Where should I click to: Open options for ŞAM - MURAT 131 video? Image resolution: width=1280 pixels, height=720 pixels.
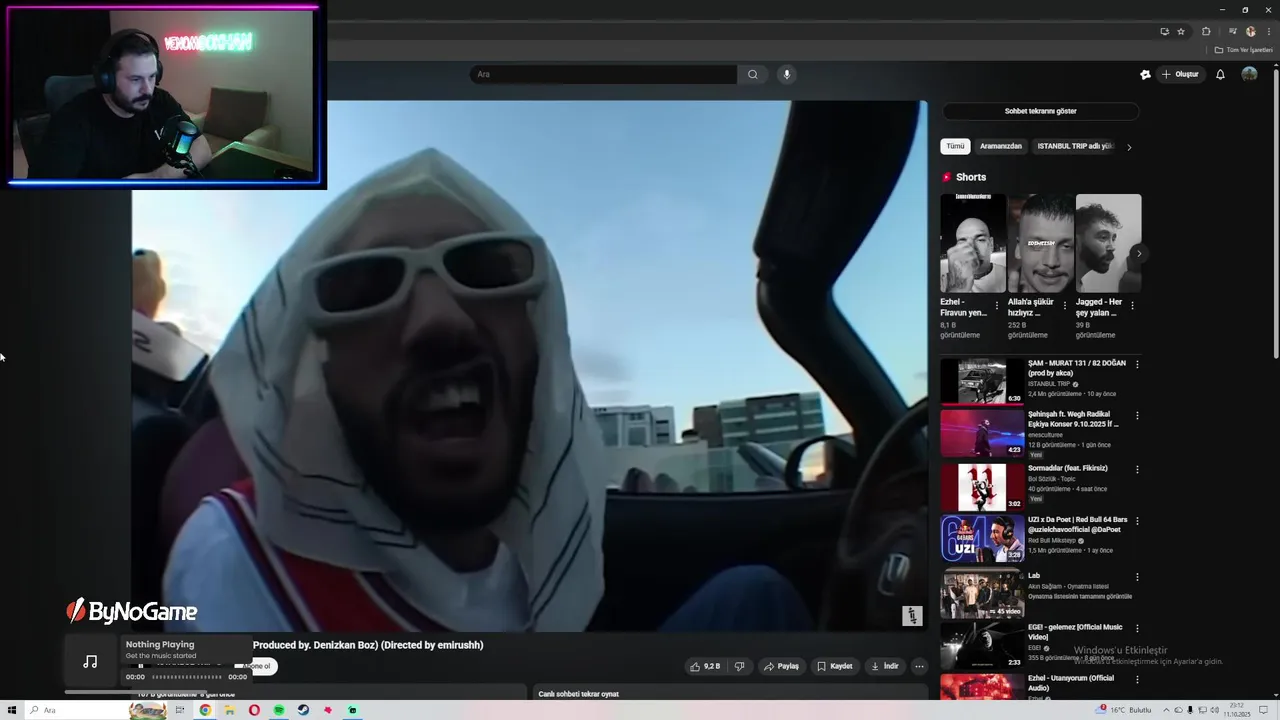pos(1137,364)
